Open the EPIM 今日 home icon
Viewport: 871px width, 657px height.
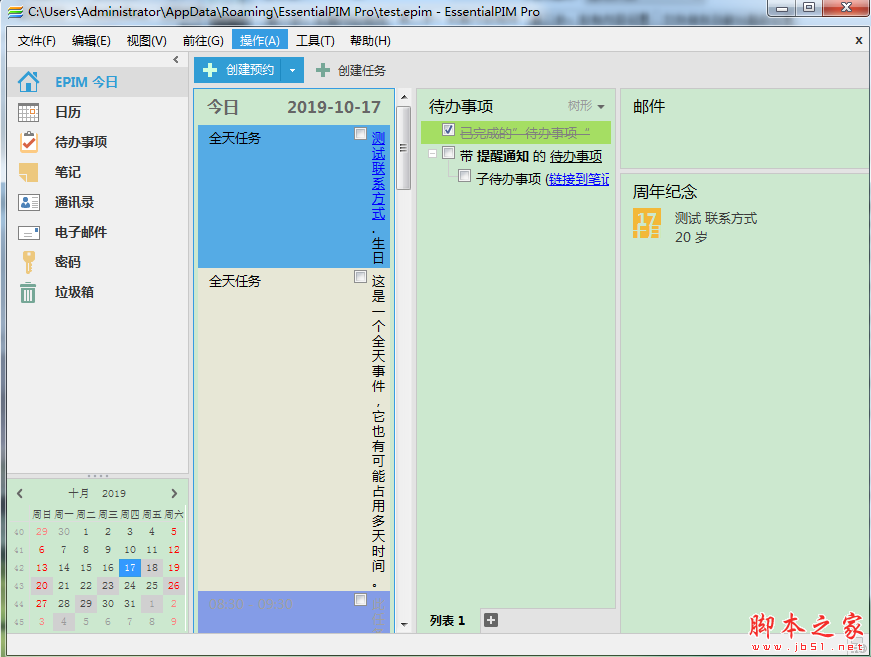[x=28, y=82]
